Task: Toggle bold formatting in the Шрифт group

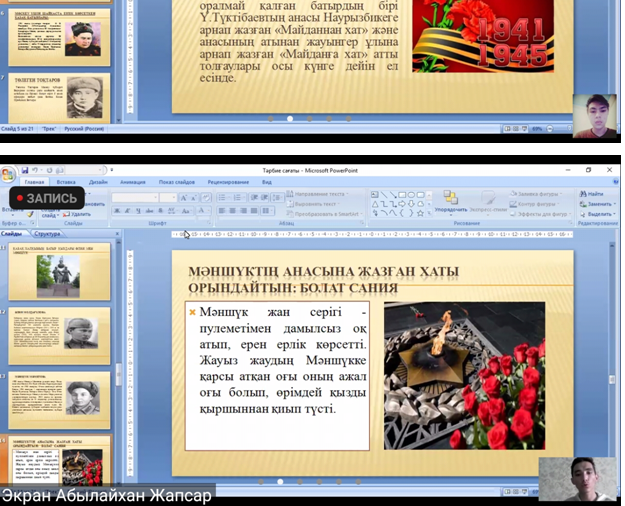Action: click(116, 211)
